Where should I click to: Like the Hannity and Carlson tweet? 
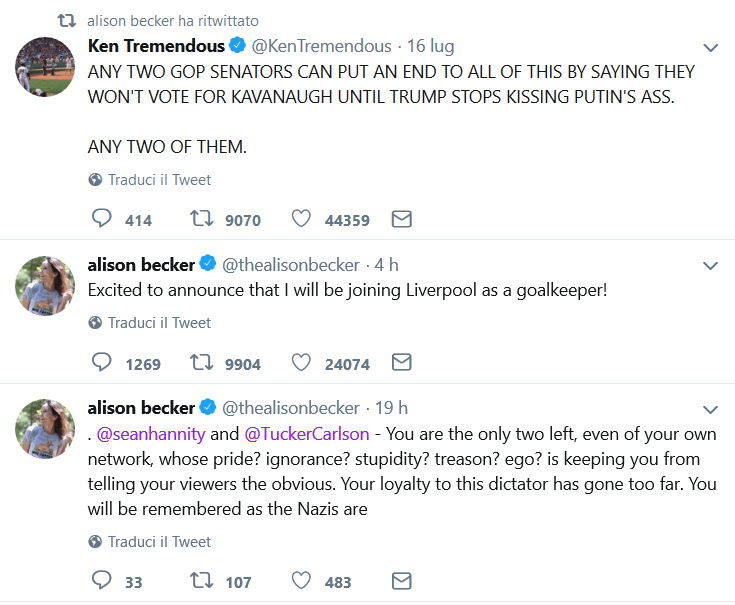[301, 581]
